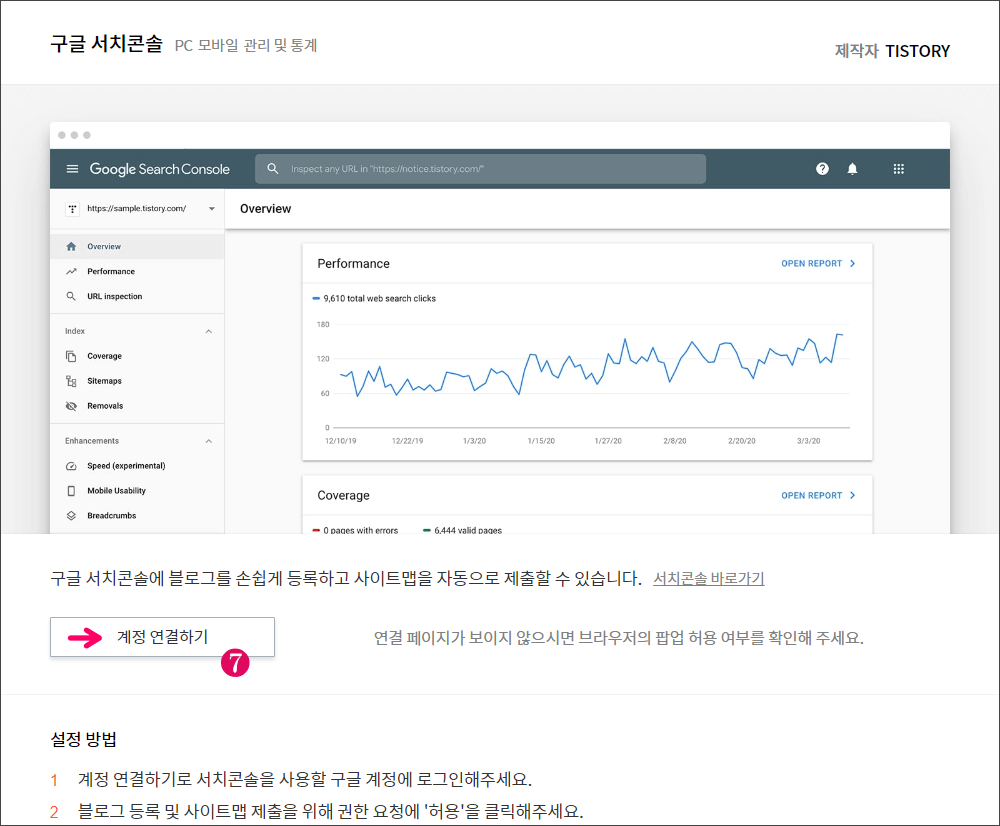Image resolution: width=1000 pixels, height=826 pixels.
Task: Click the Sitemaps tree icon
Action: [x=71, y=381]
